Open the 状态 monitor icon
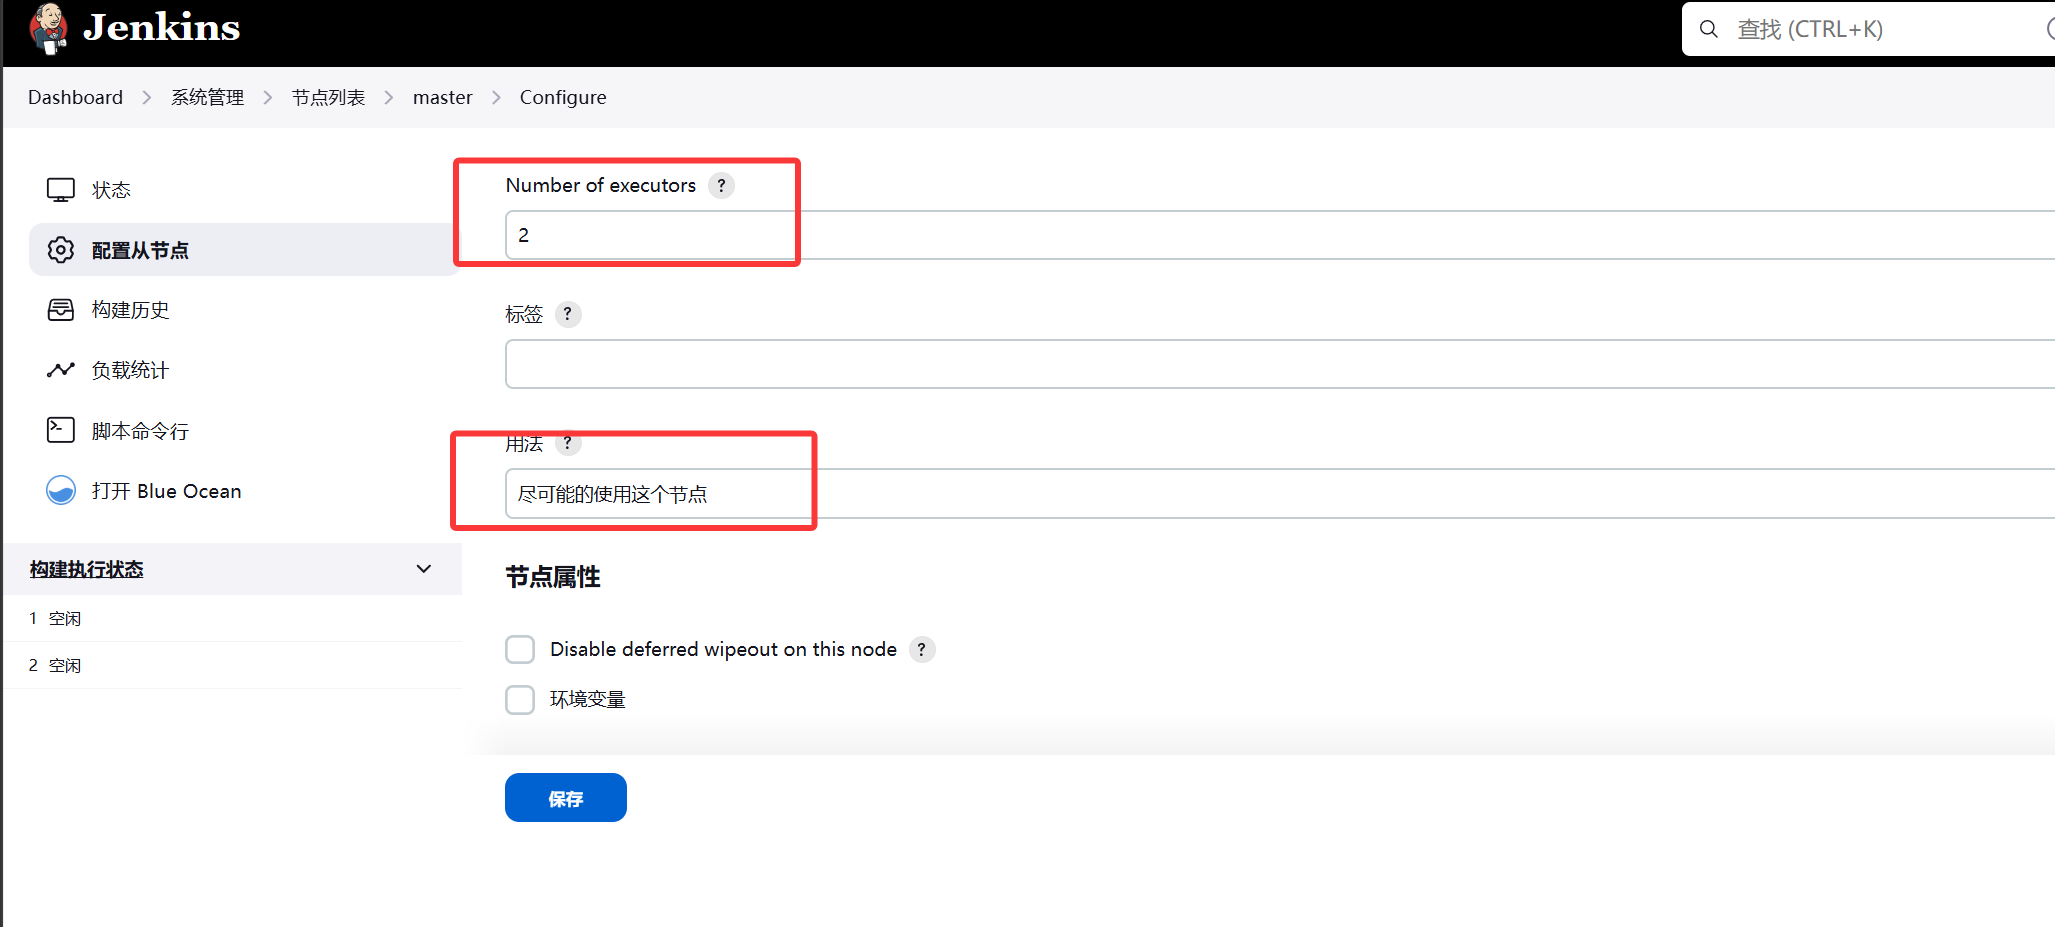Viewport: 2055px width, 927px height. click(x=61, y=190)
